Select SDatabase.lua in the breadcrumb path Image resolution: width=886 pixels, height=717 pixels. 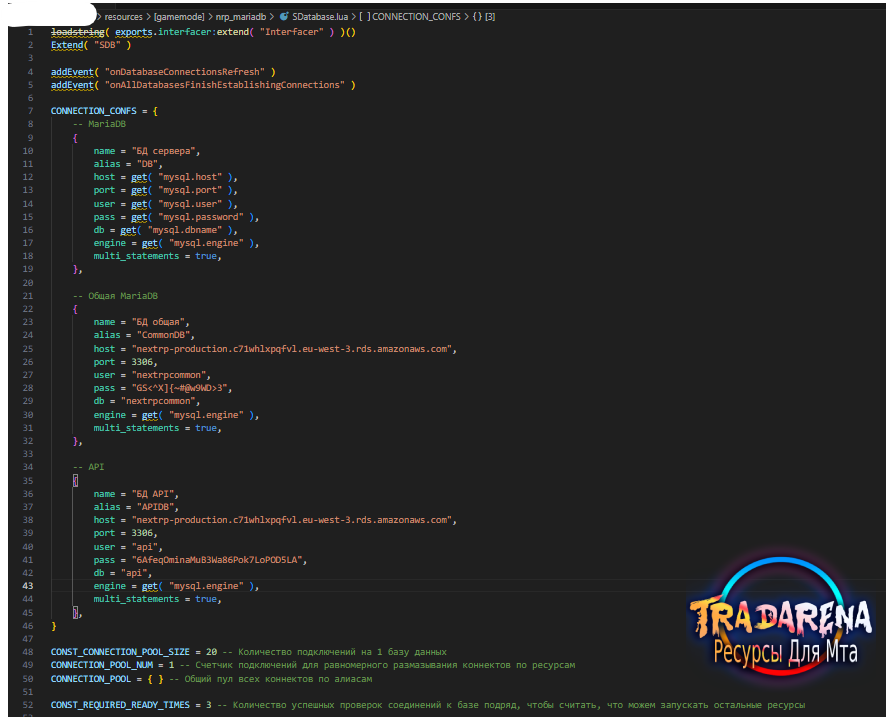point(320,17)
